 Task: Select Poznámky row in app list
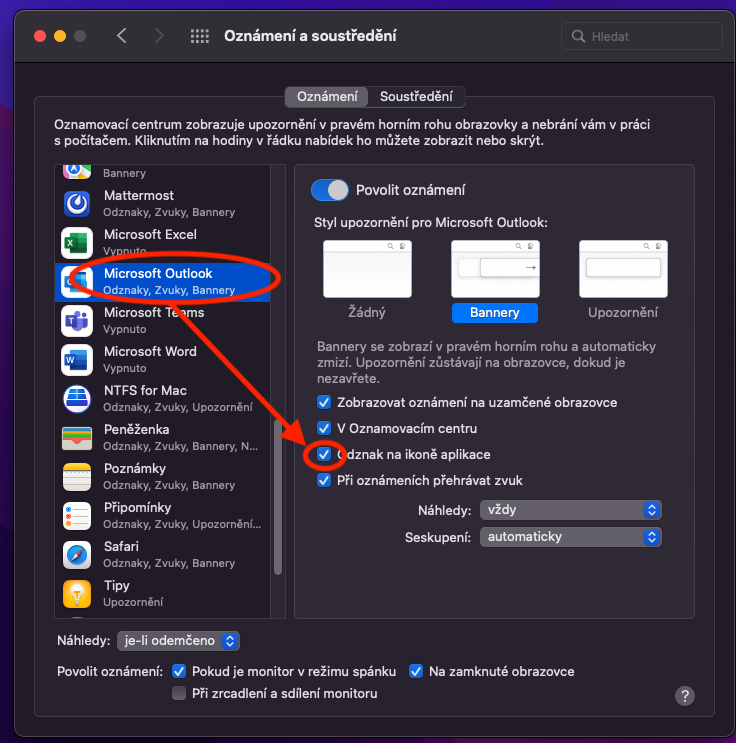(x=163, y=477)
